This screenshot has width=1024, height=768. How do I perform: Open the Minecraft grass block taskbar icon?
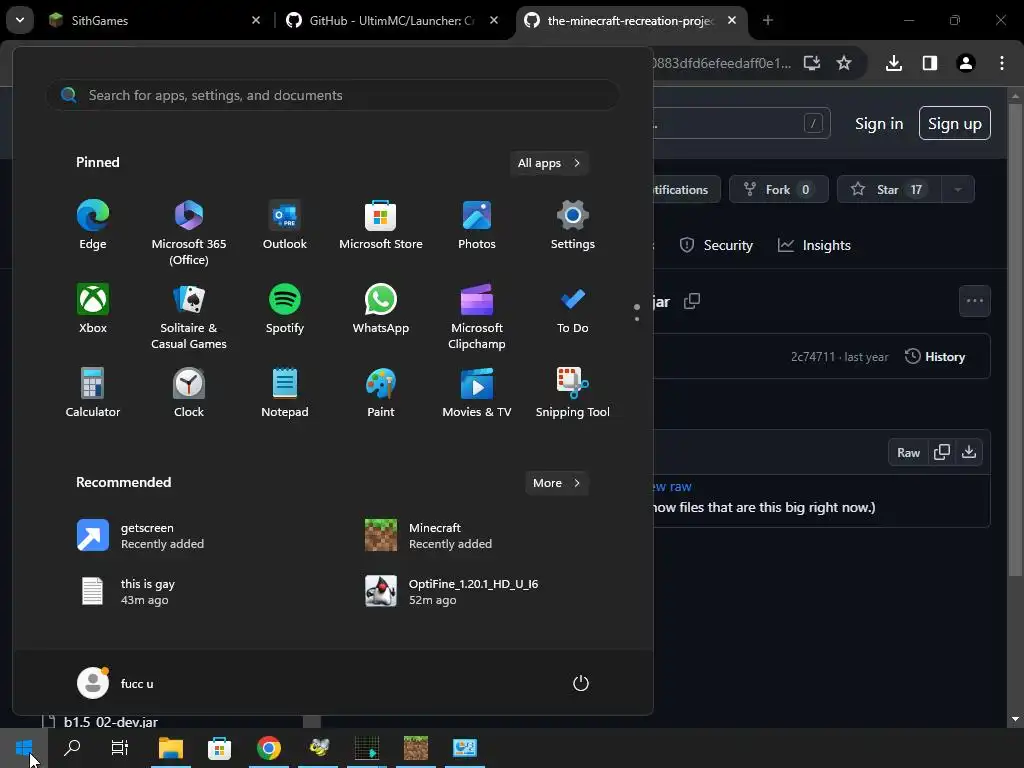coord(415,748)
